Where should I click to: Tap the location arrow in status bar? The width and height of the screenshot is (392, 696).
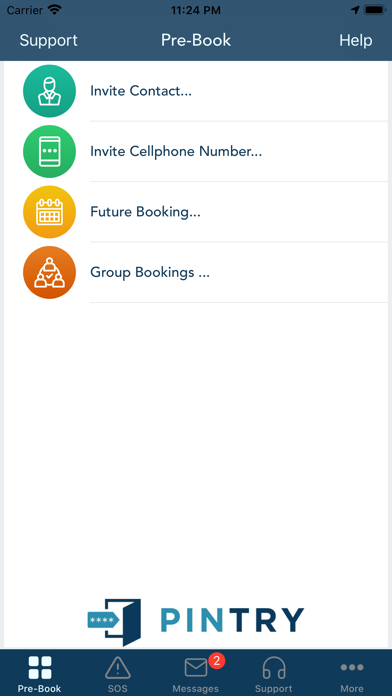355,10
